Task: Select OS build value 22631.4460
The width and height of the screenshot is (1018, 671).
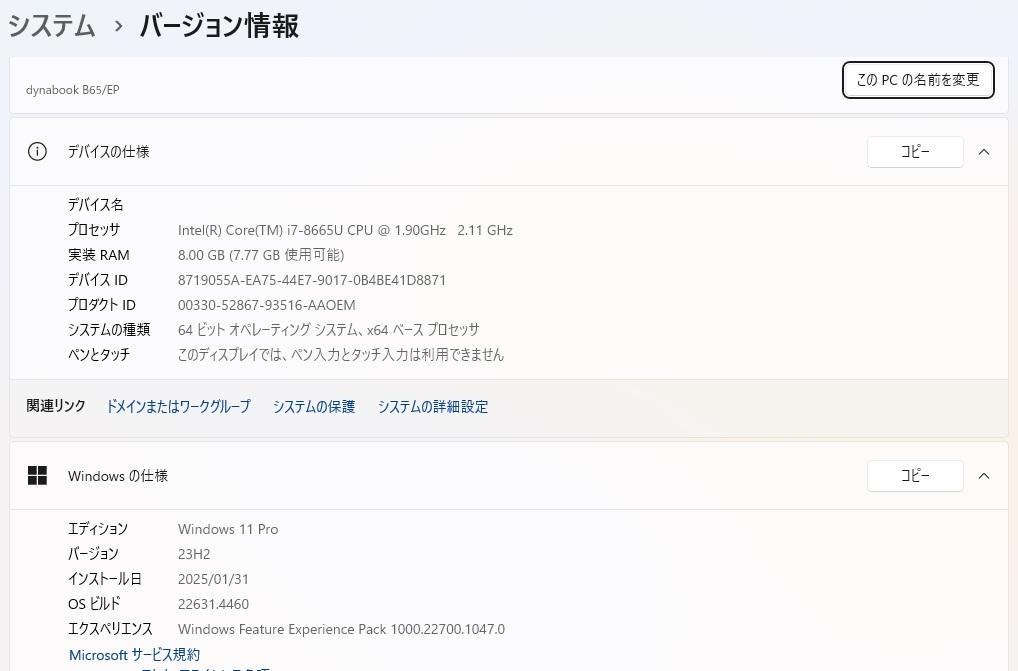Action: 214,604
